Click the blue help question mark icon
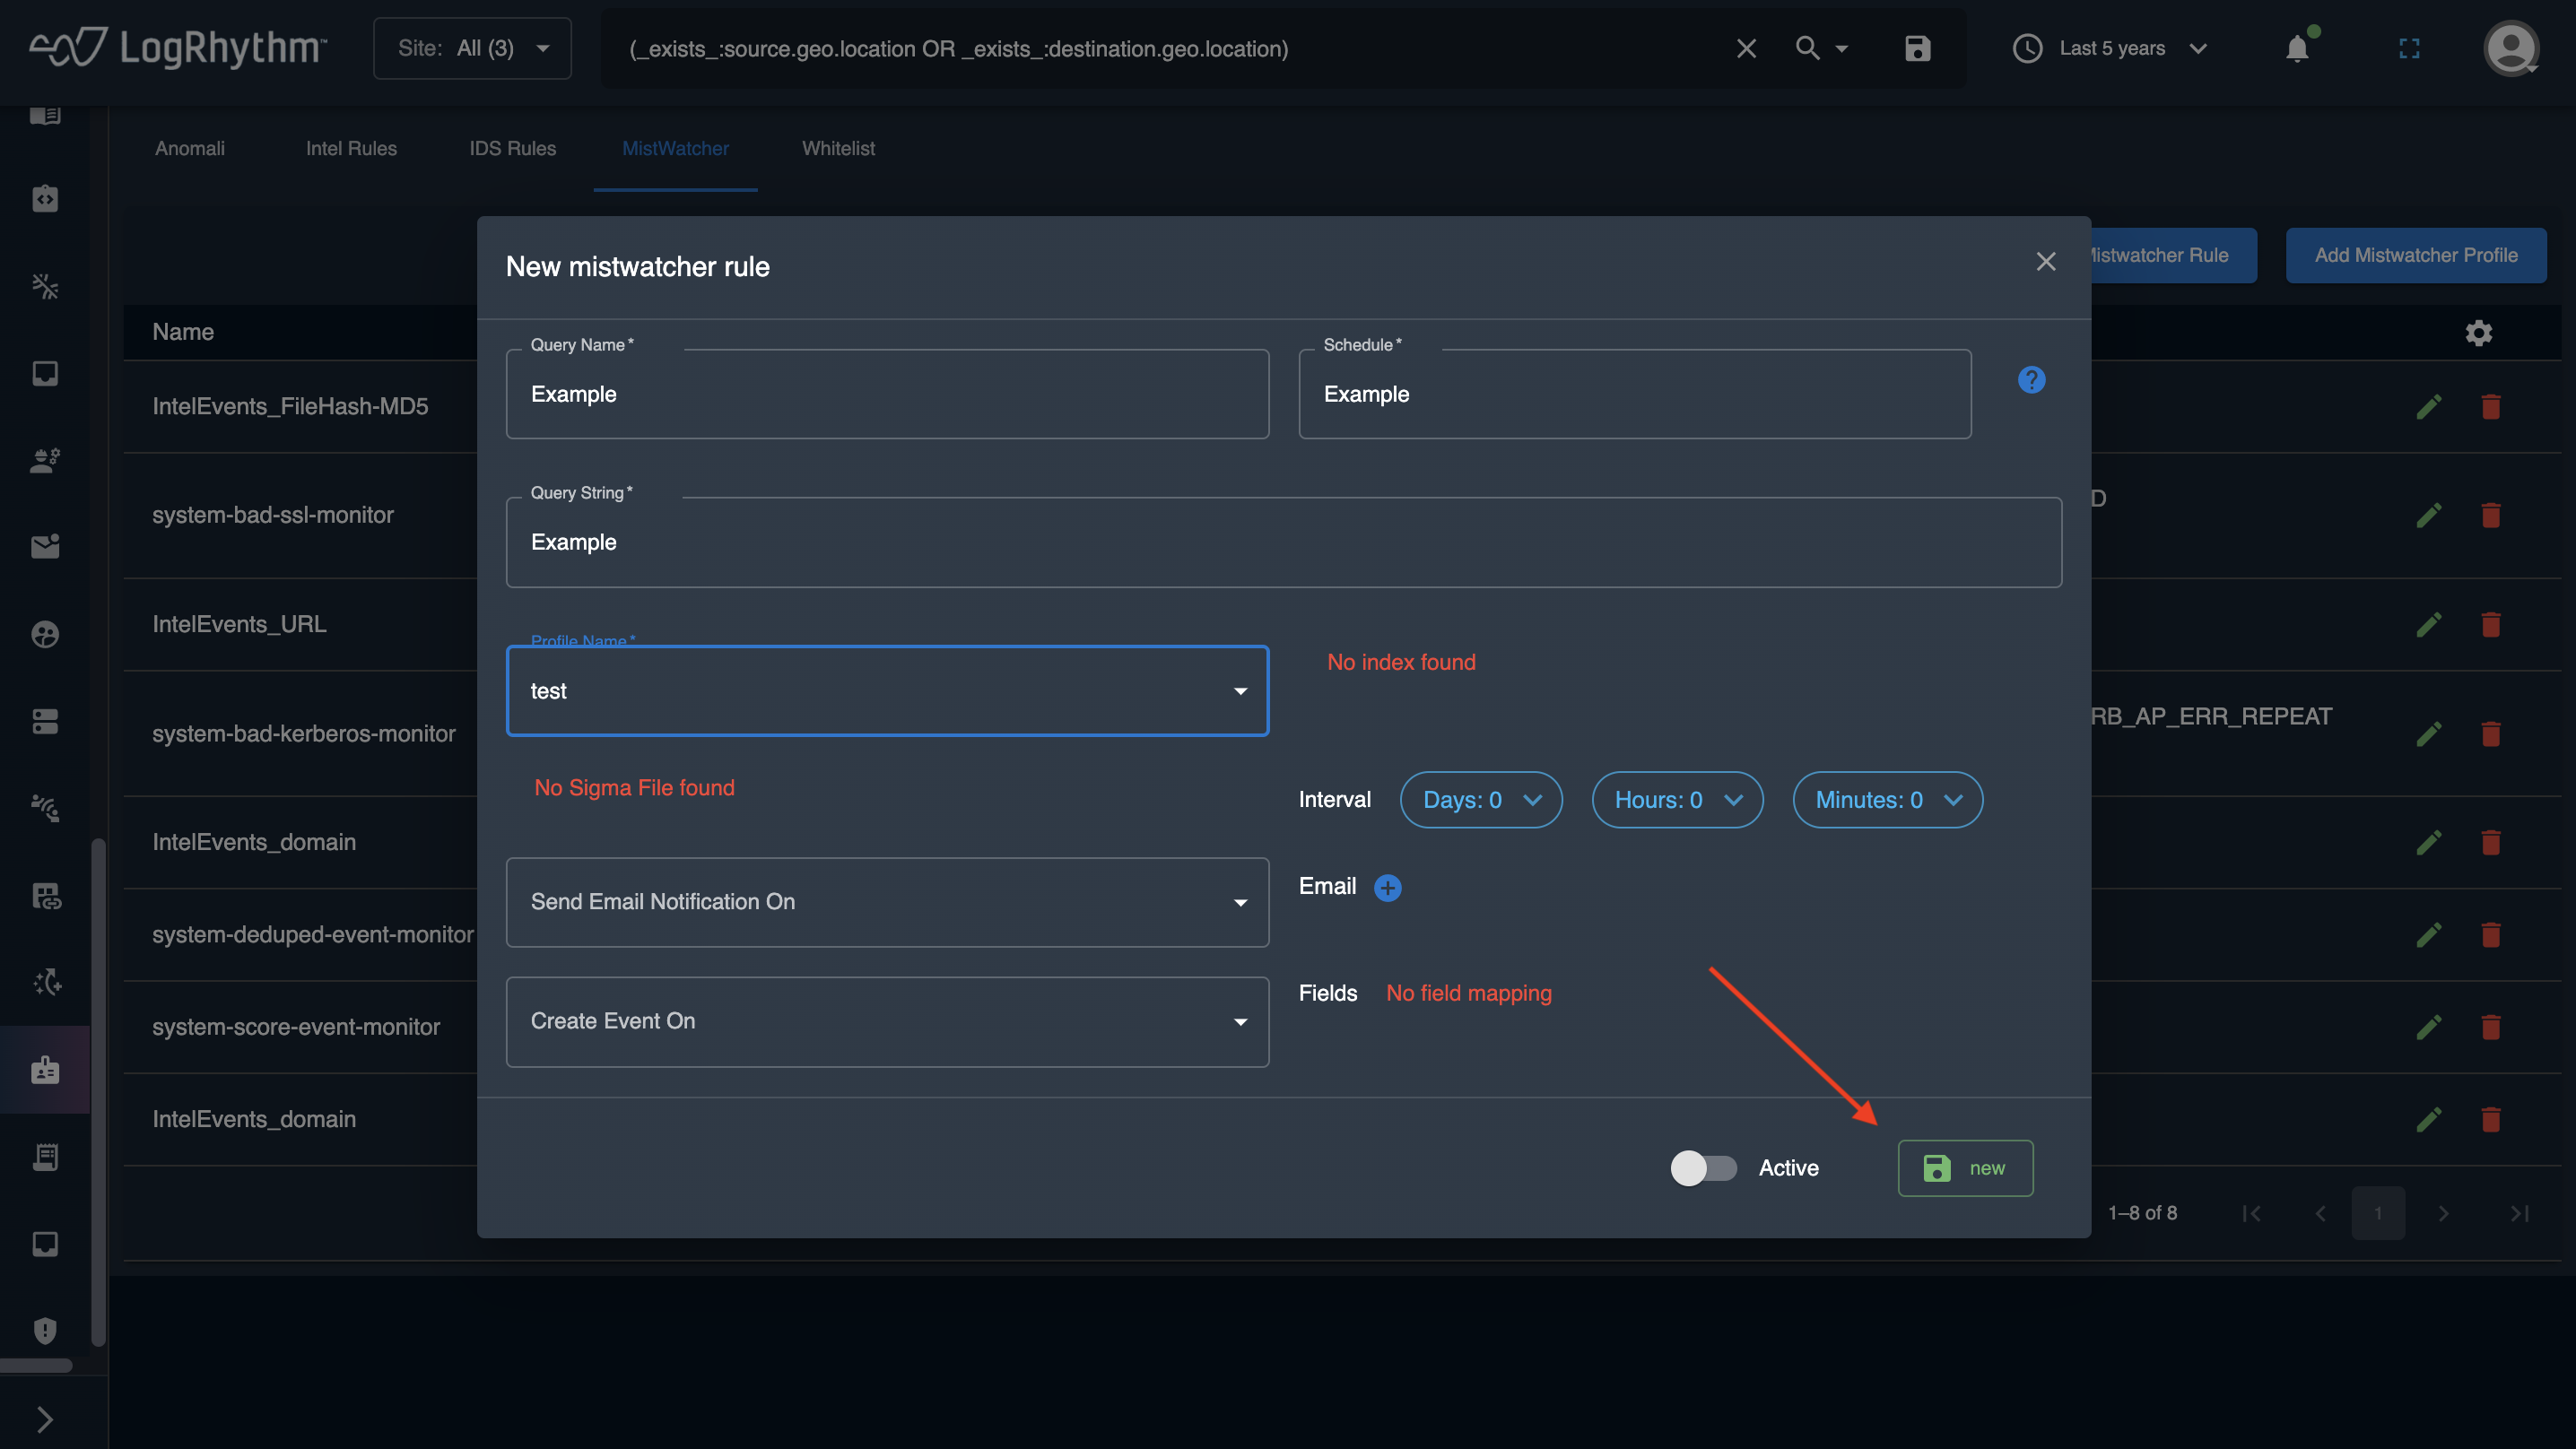The image size is (2576, 1449). tap(2031, 380)
